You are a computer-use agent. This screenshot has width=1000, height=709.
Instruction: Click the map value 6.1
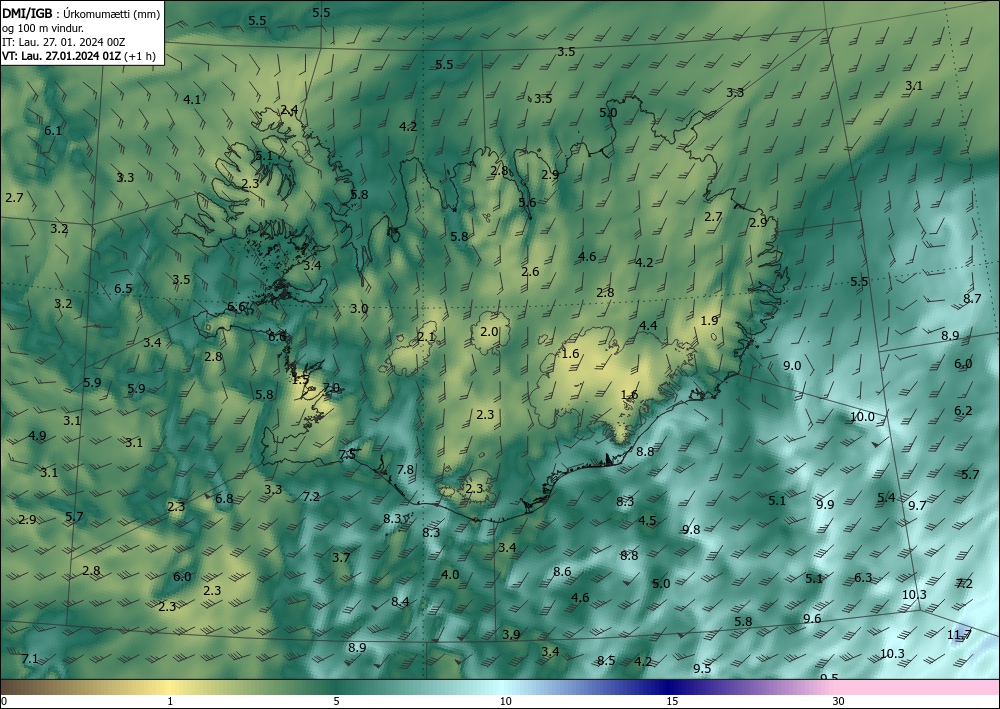click(x=53, y=131)
